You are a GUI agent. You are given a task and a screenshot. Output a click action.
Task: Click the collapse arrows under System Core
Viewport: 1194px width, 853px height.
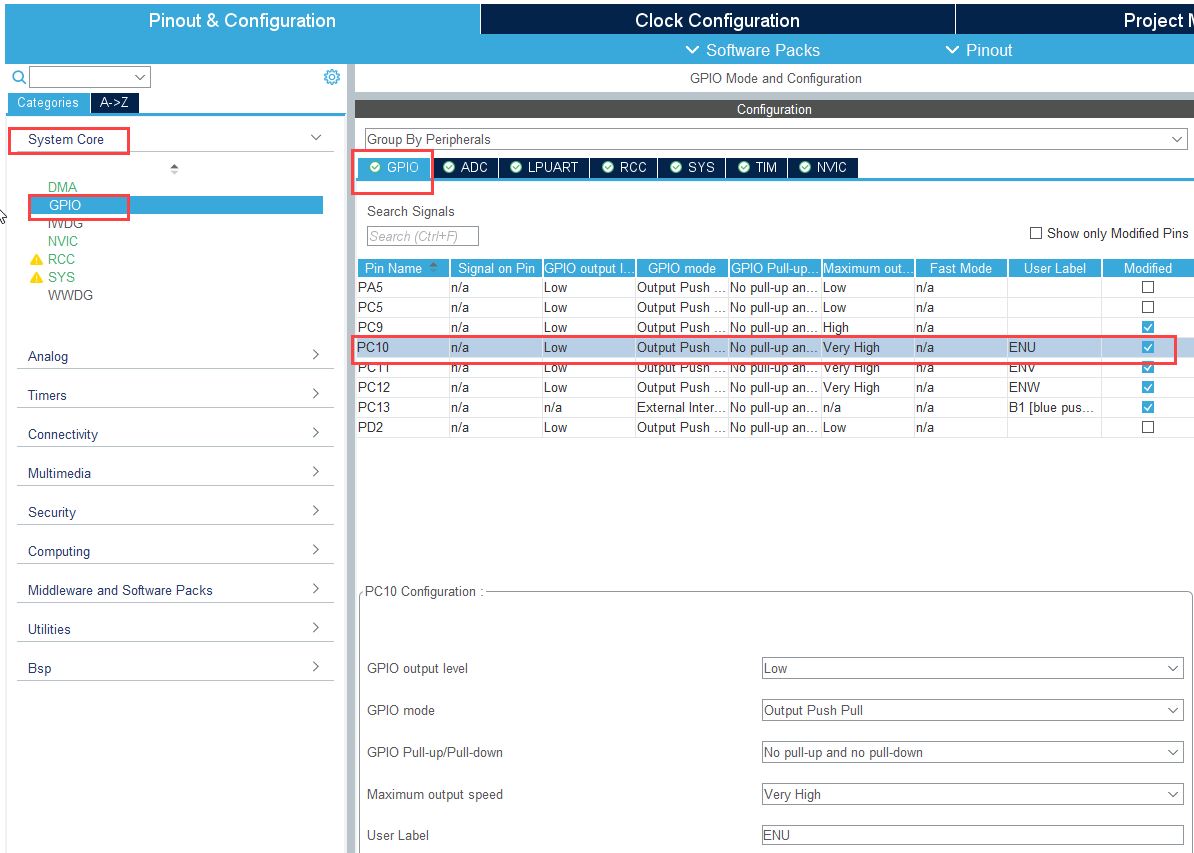175,169
